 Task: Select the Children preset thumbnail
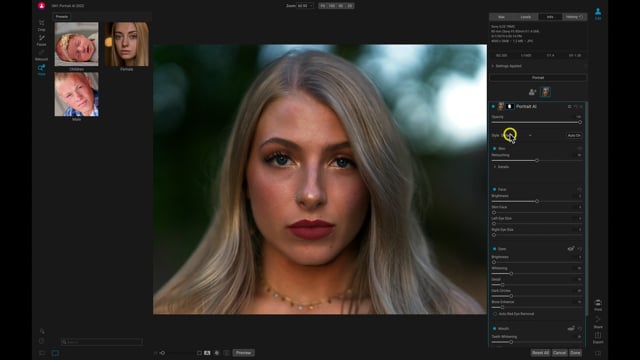coord(76,44)
